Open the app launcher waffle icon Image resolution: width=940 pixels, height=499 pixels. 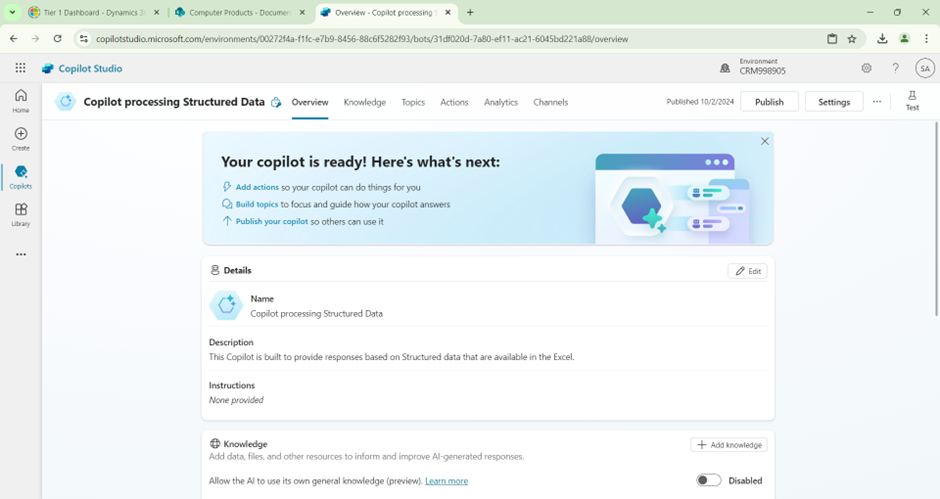(x=20, y=68)
